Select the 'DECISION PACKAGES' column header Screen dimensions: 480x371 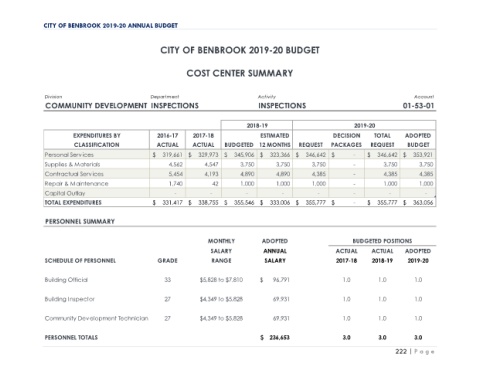[x=346, y=140]
